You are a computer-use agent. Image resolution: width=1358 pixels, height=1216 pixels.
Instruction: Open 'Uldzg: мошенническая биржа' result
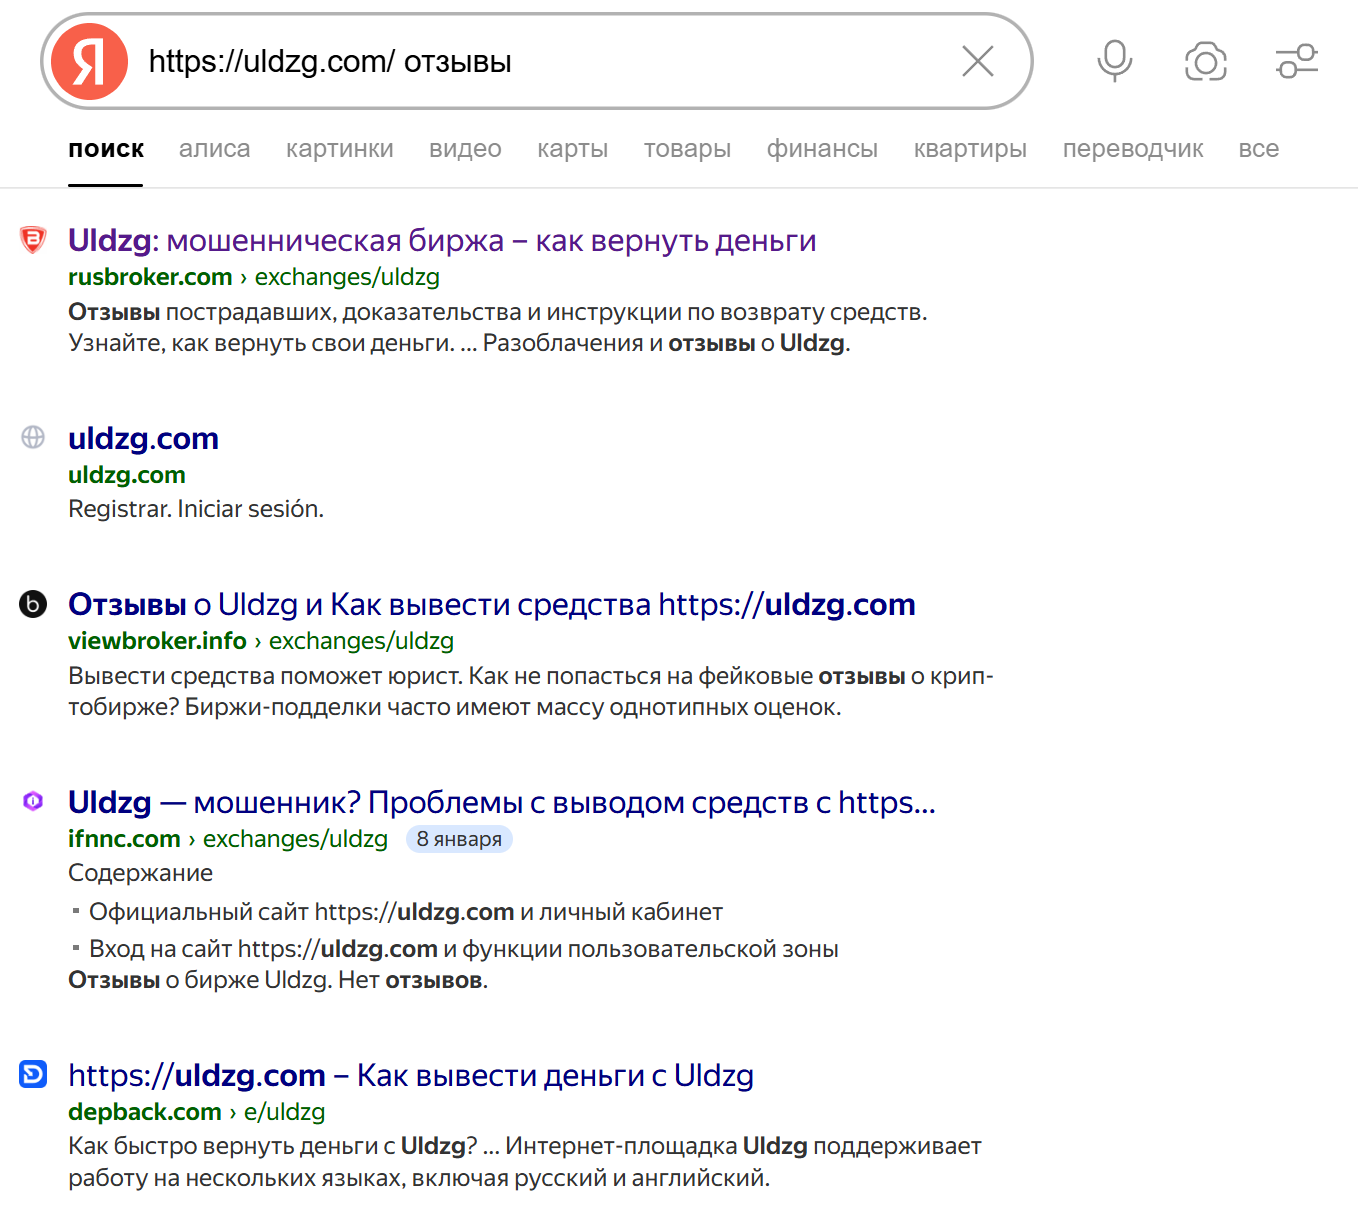click(x=442, y=241)
